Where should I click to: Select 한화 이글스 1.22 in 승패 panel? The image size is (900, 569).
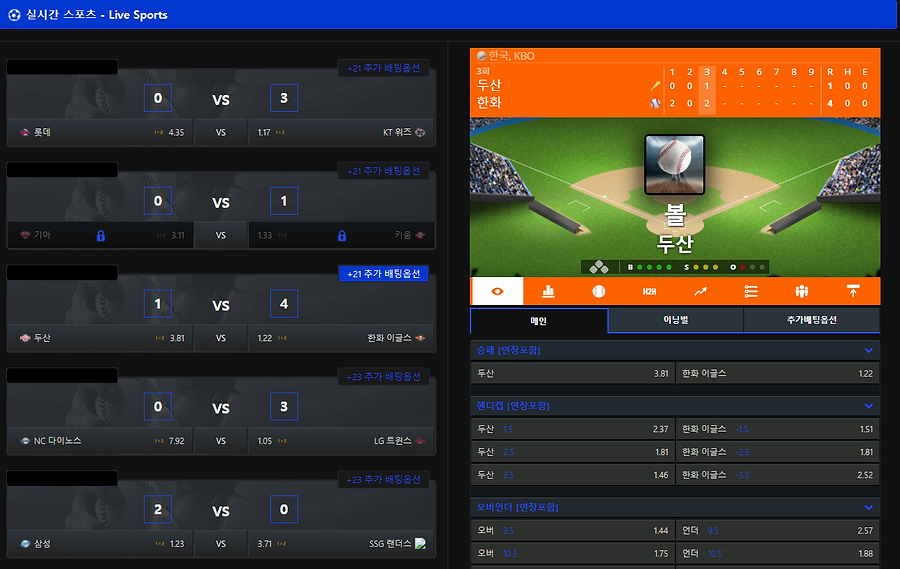pos(778,373)
